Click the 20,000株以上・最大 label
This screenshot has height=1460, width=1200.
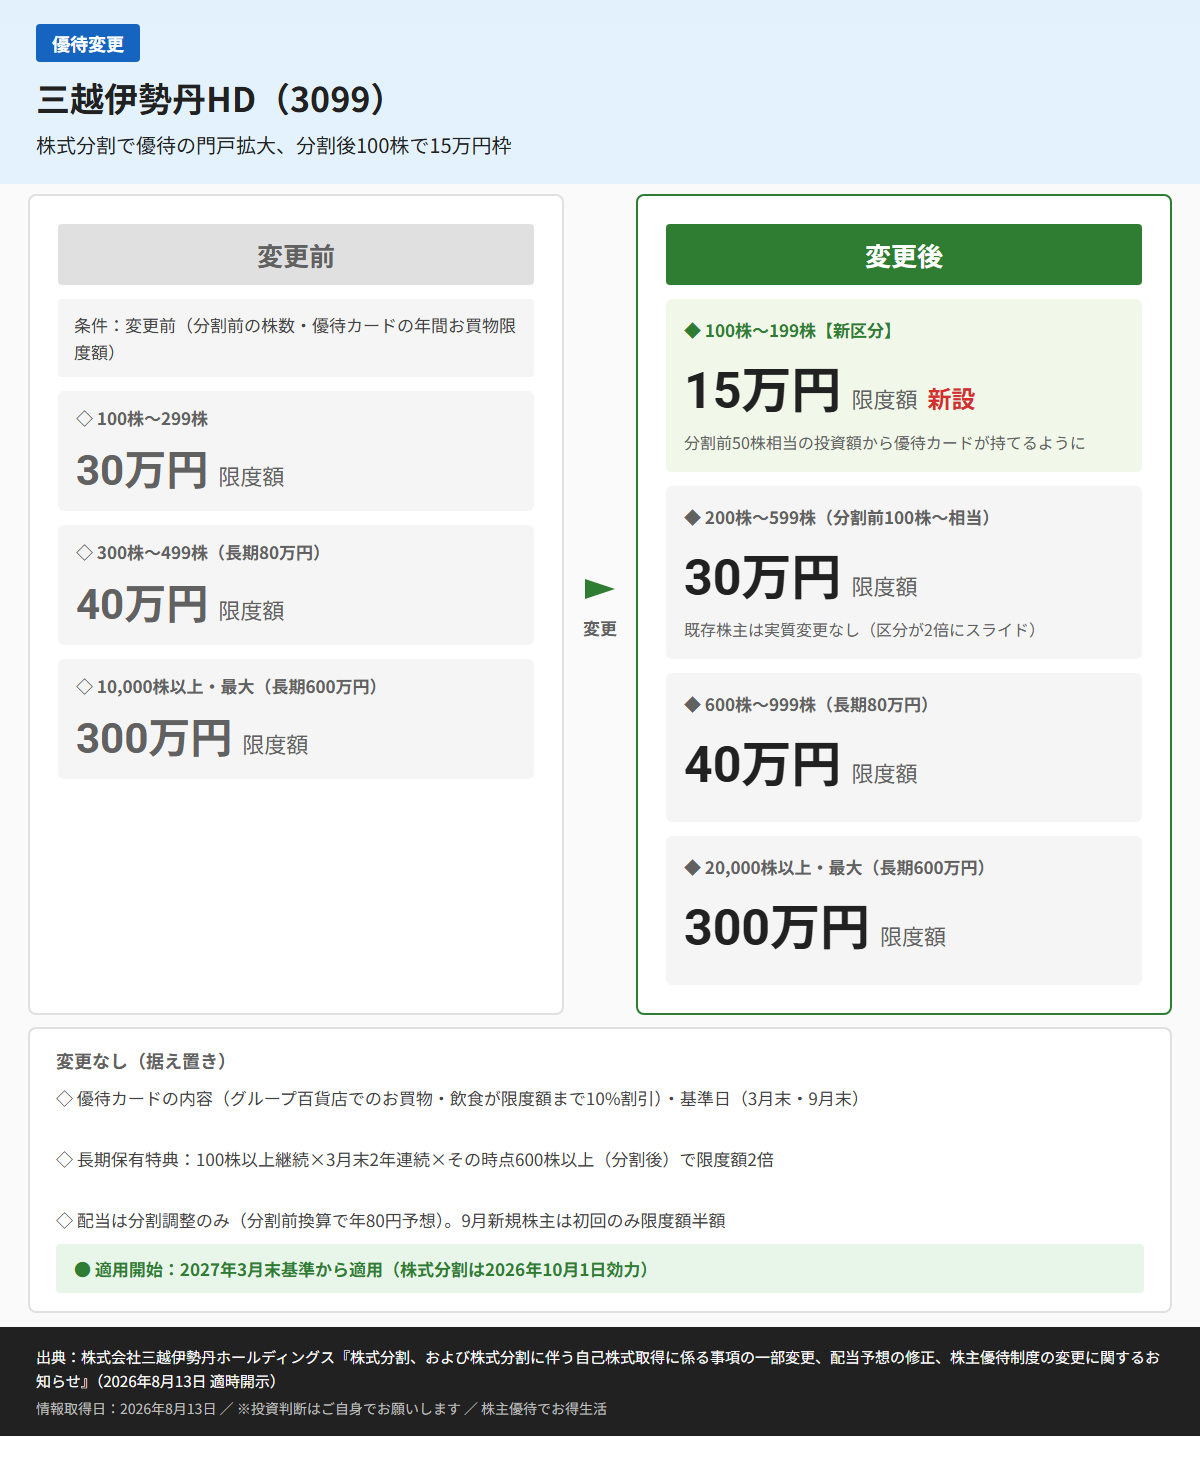[835, 868]
